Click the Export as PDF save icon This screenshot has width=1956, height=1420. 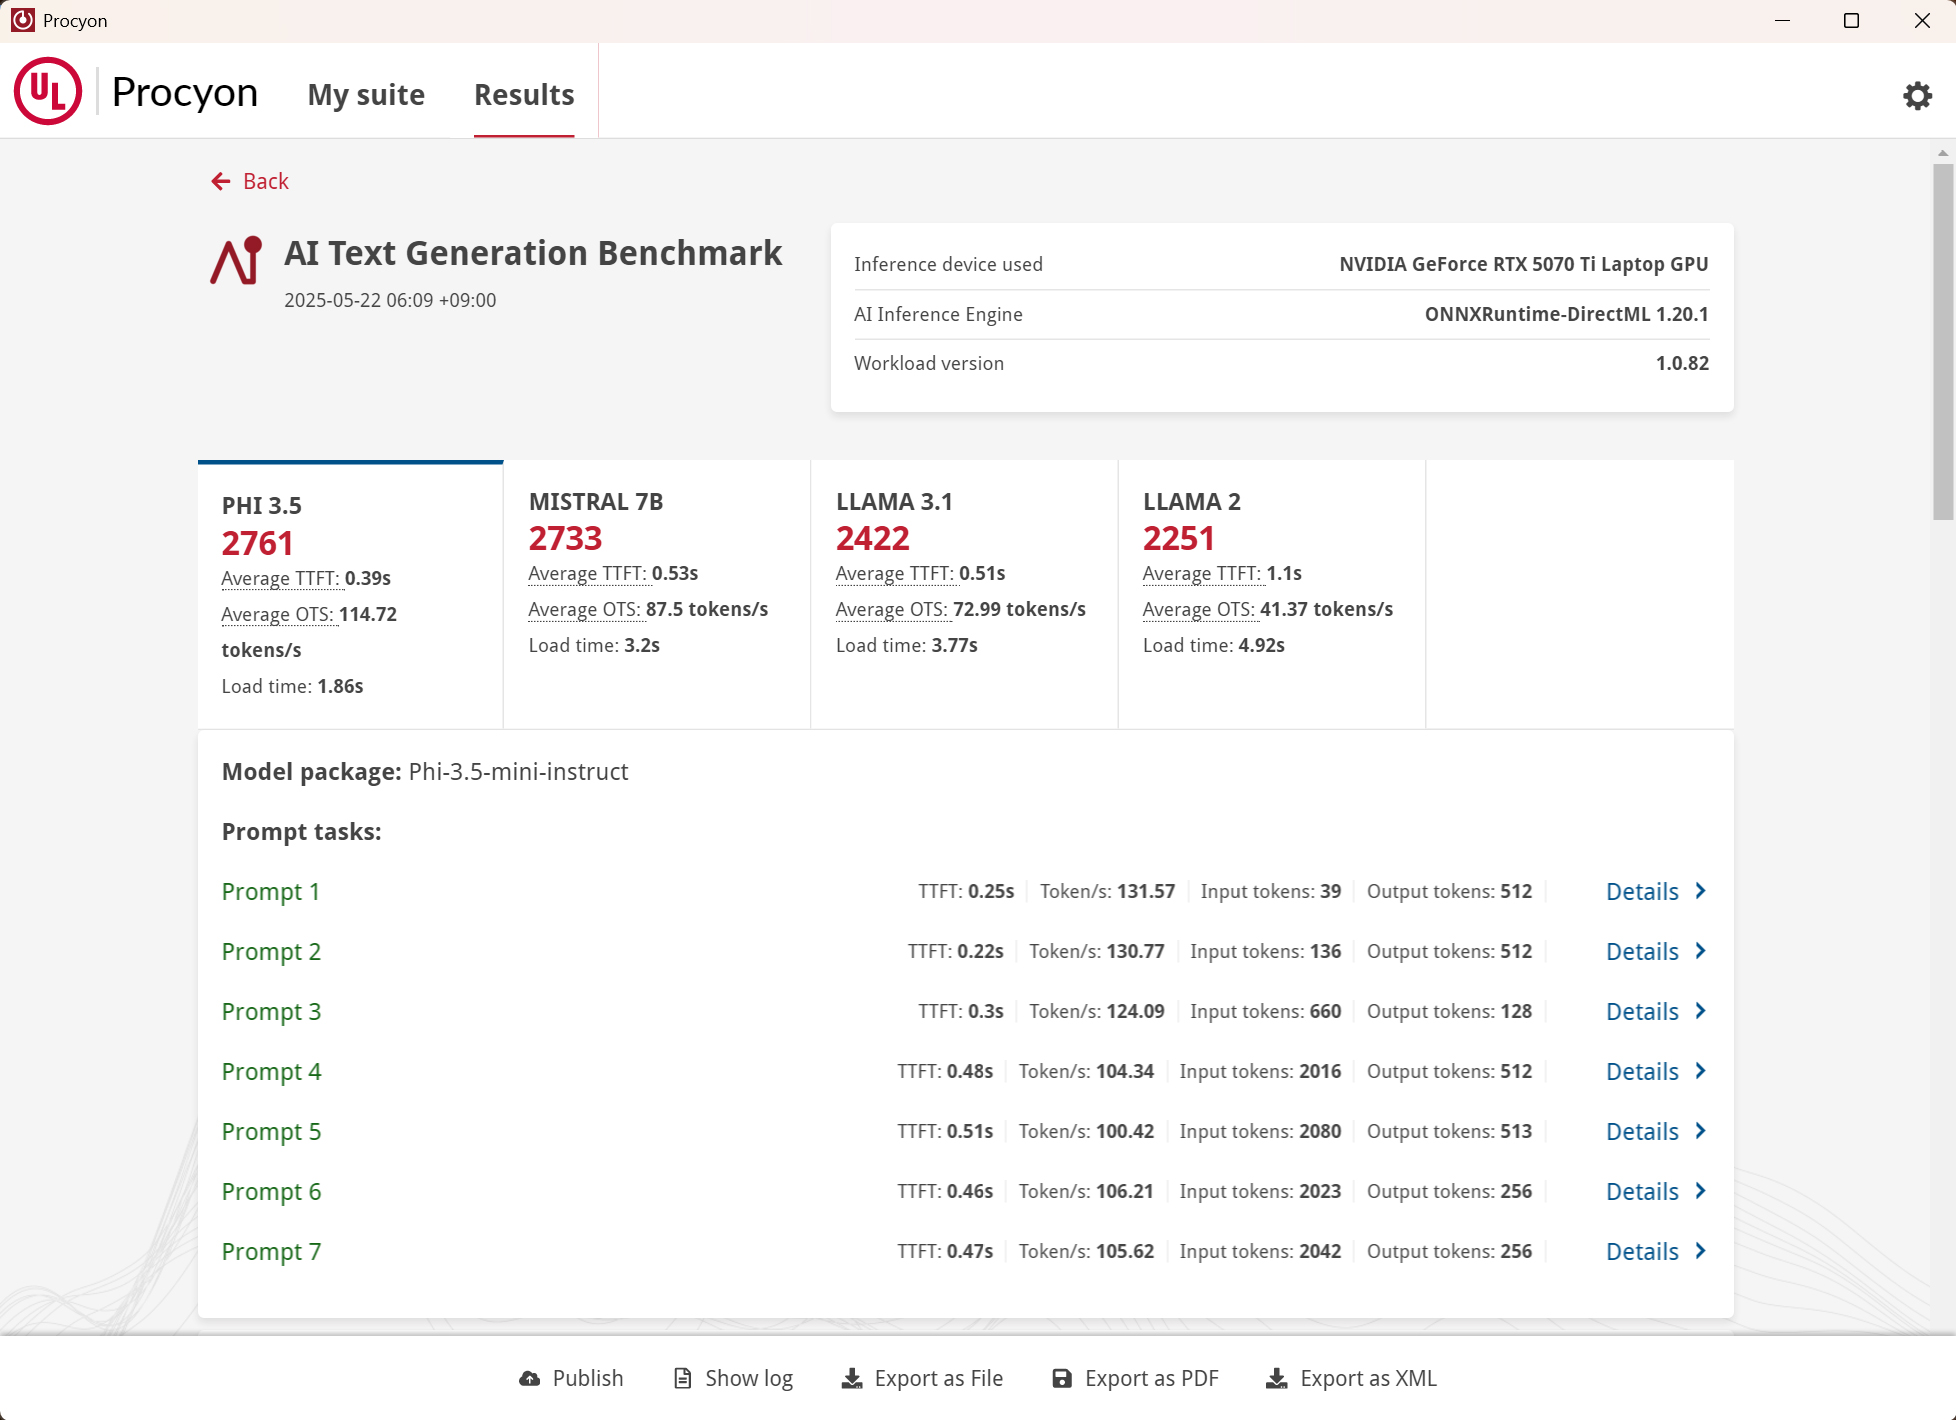click(x=1062, y=1379)
